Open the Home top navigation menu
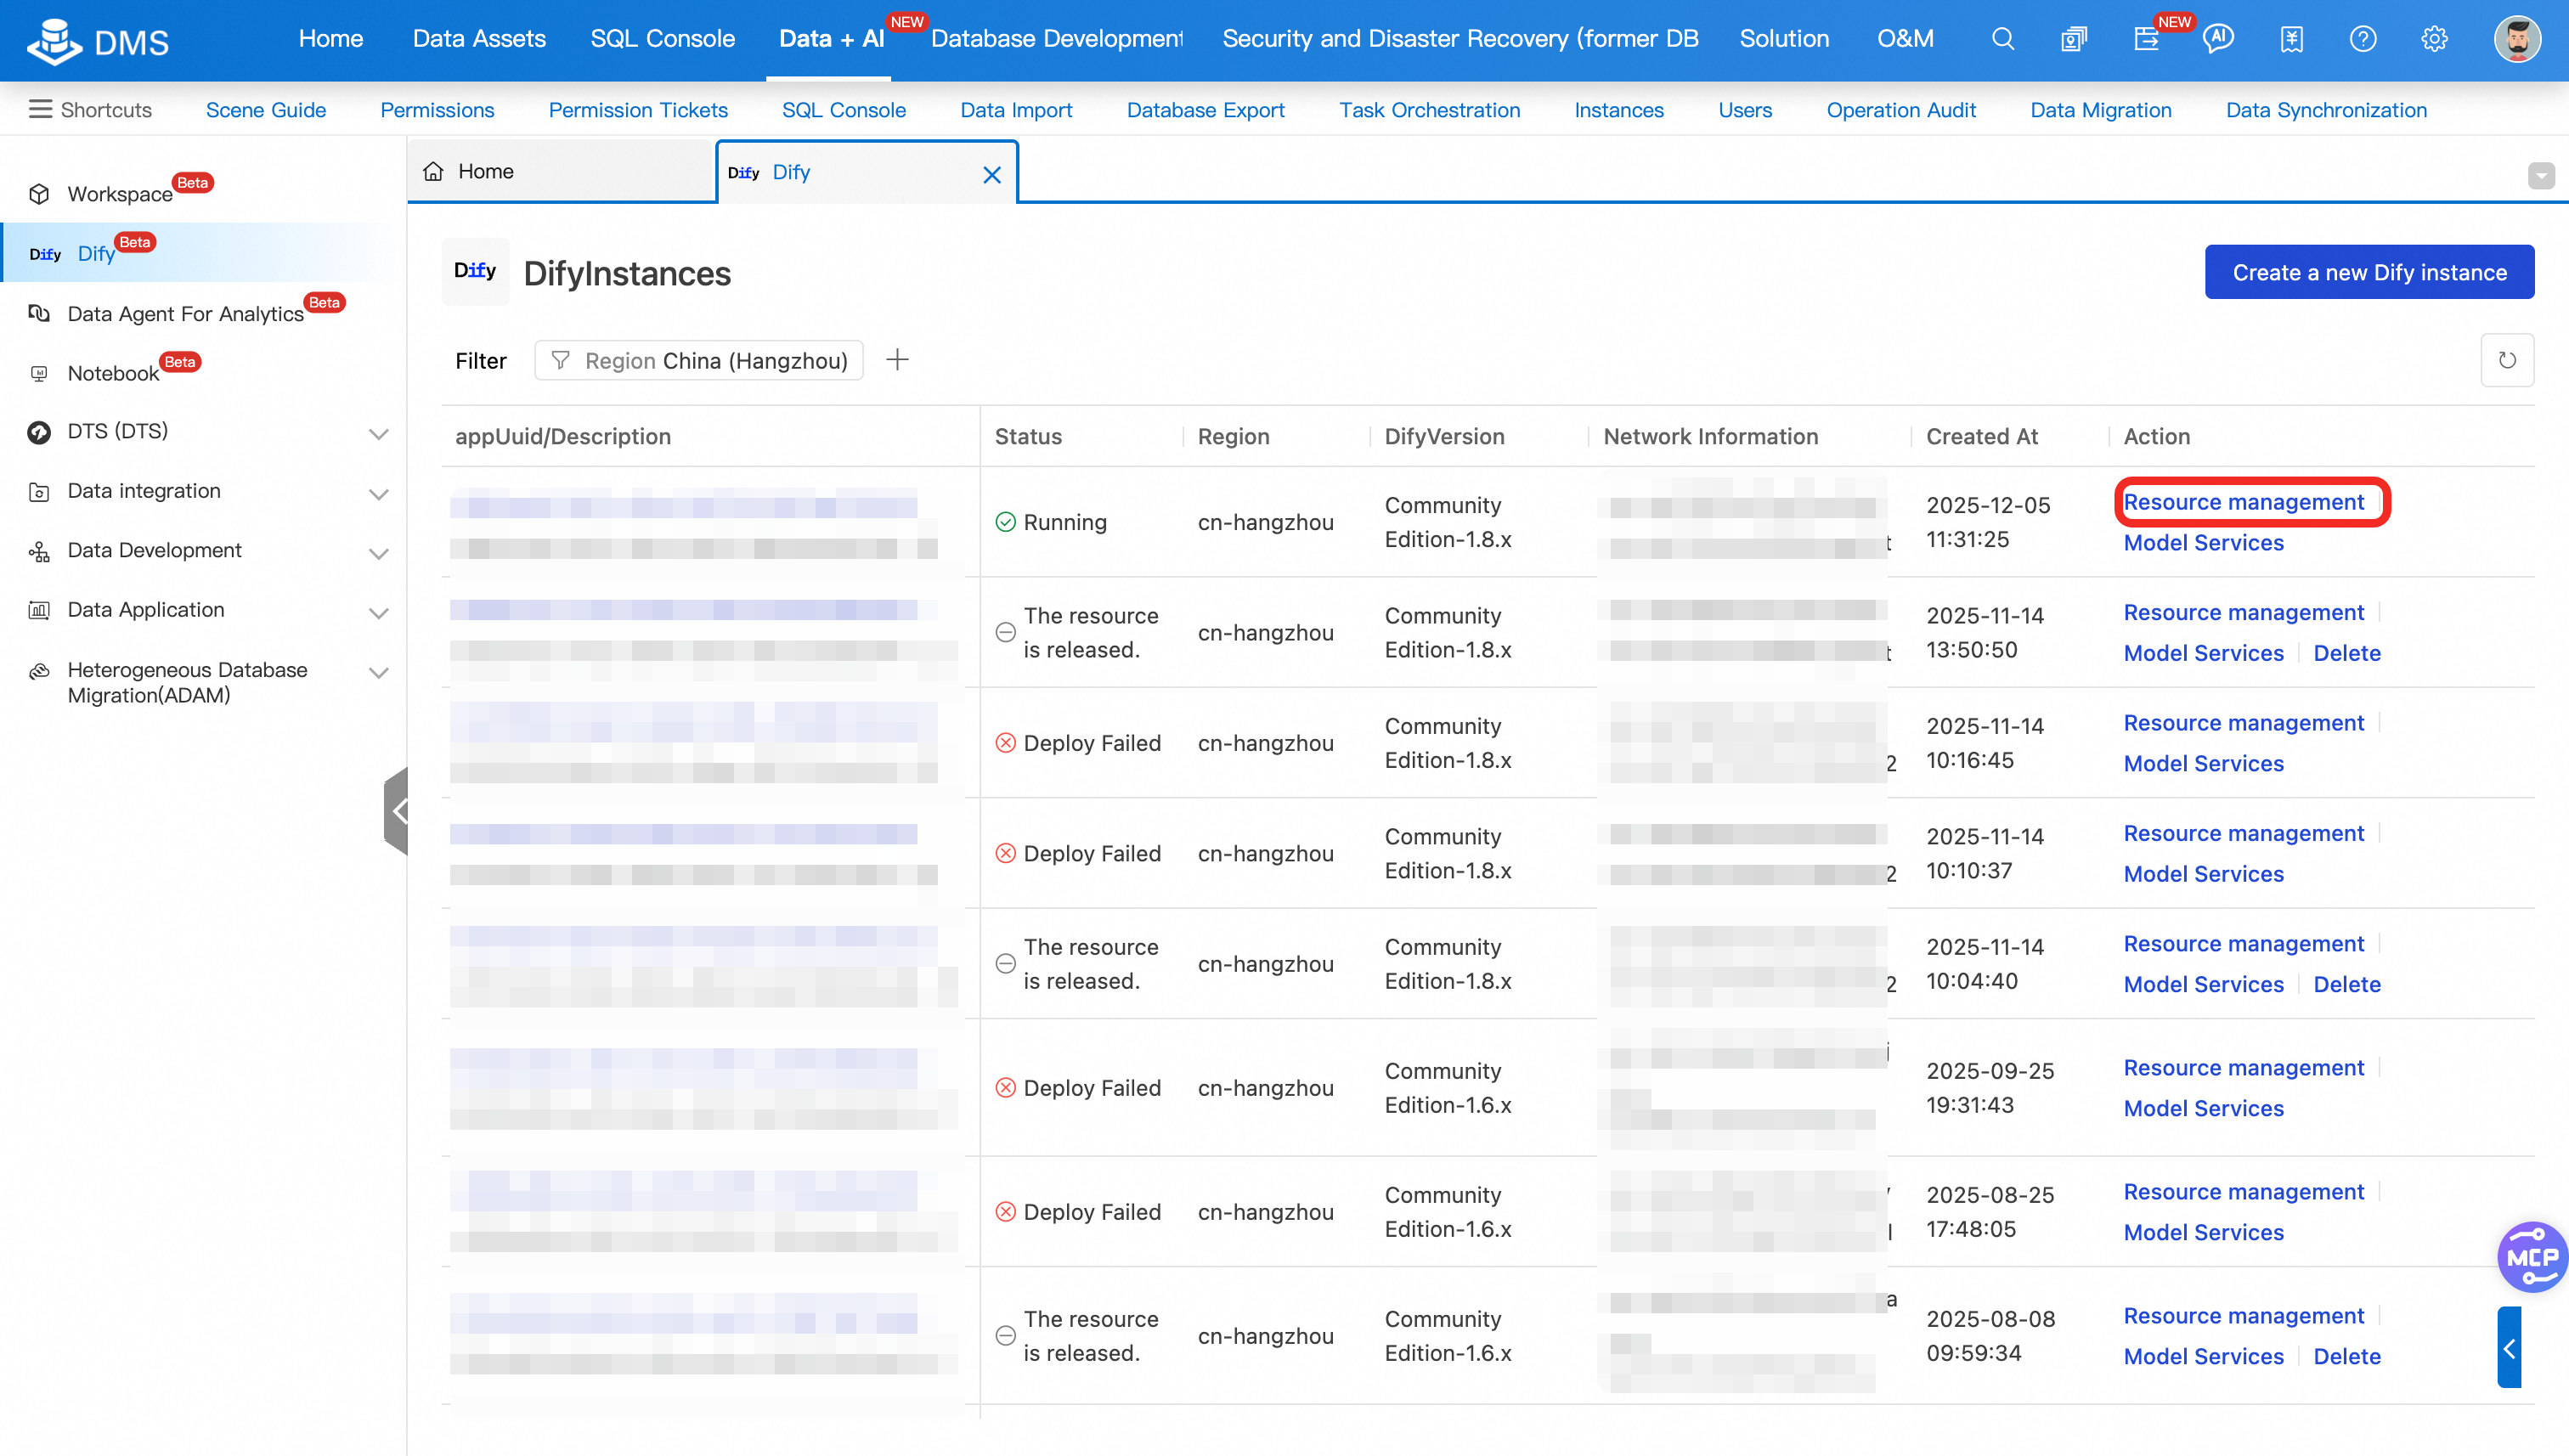Screen dimensions: 2569x1456 tap(331, 39)
